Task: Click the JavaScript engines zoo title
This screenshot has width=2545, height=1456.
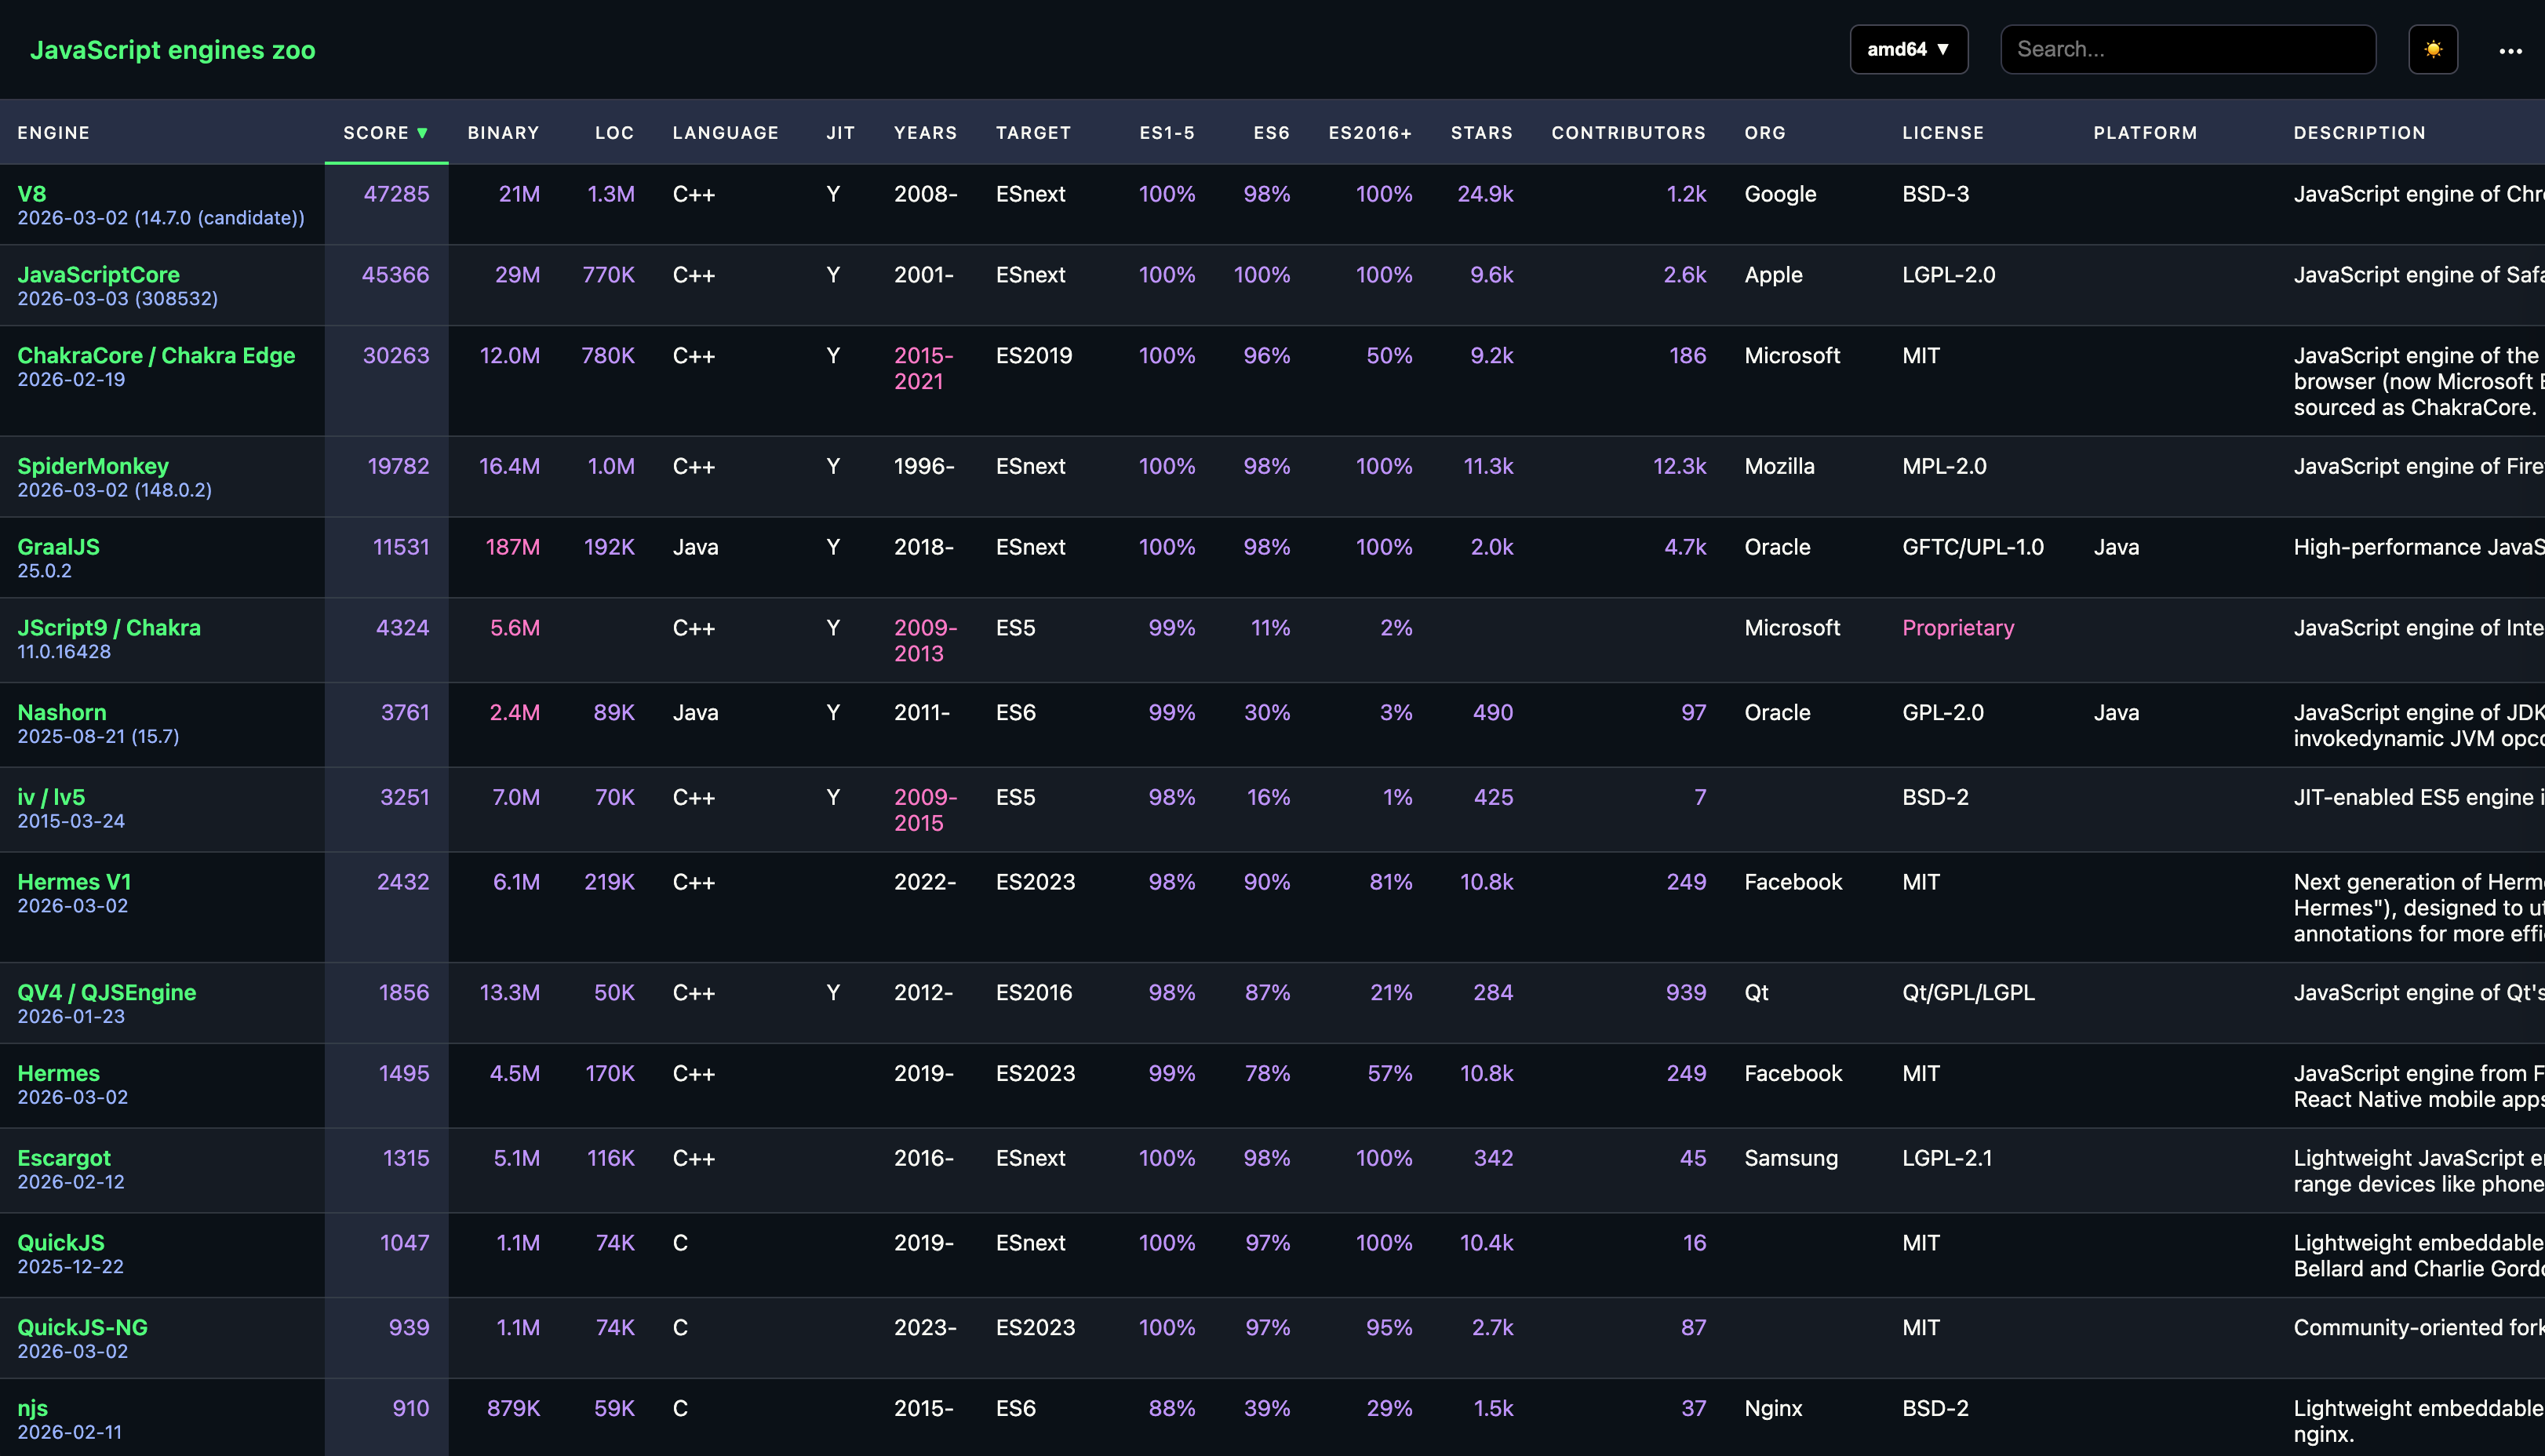Action: tap(172, 50)
